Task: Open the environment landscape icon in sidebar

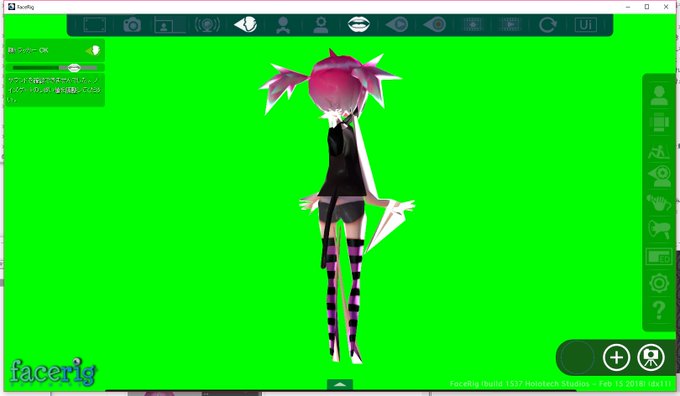Action: (659, 151)
